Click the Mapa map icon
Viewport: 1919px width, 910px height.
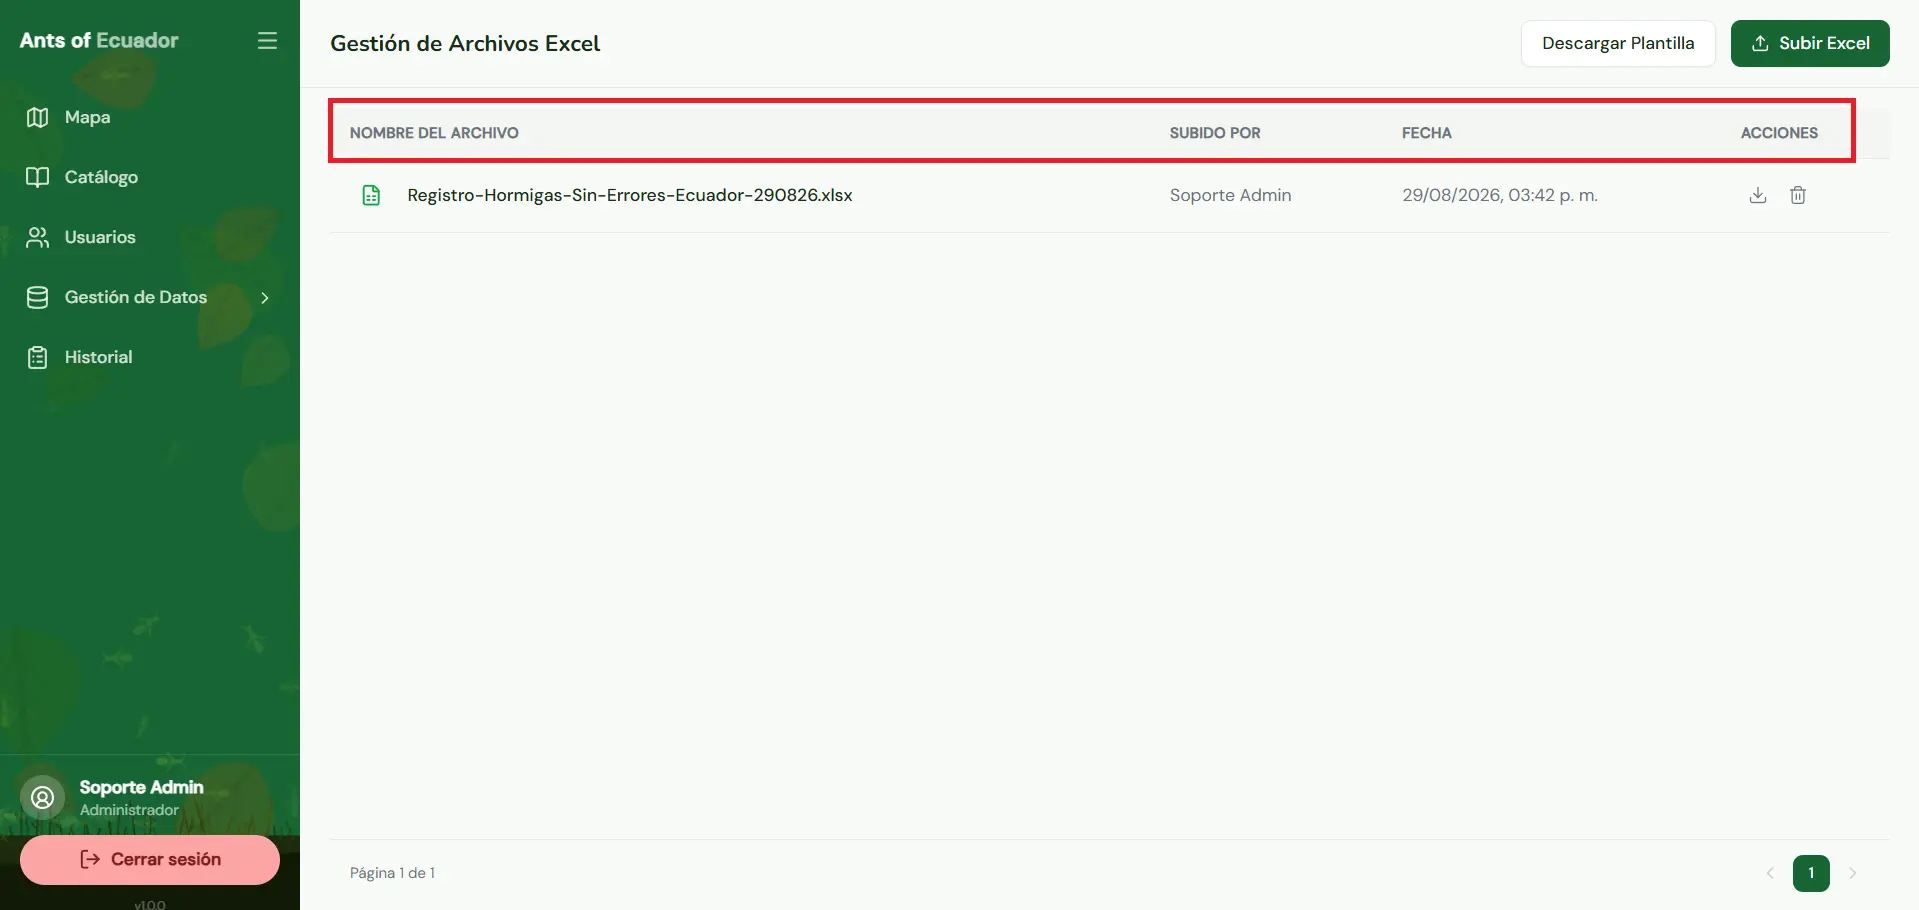(38, 117)
